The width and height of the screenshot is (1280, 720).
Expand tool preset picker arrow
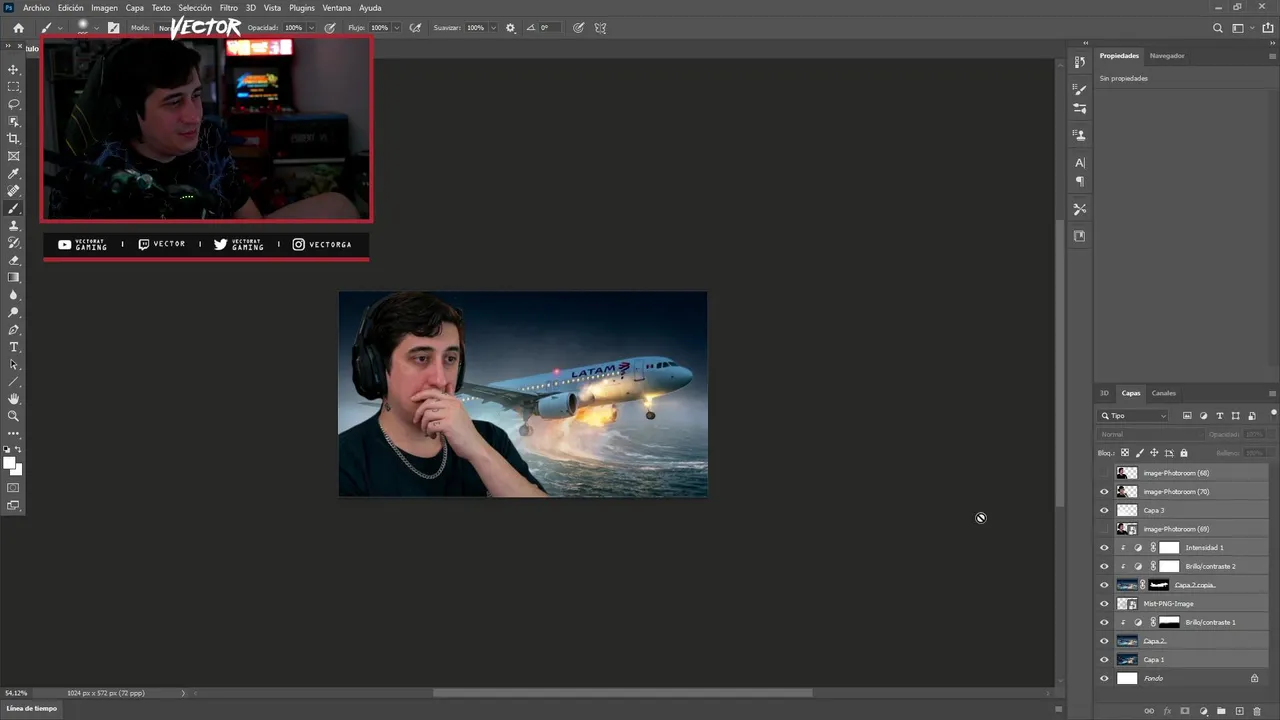pyautogui.click(x=60, y=28)
